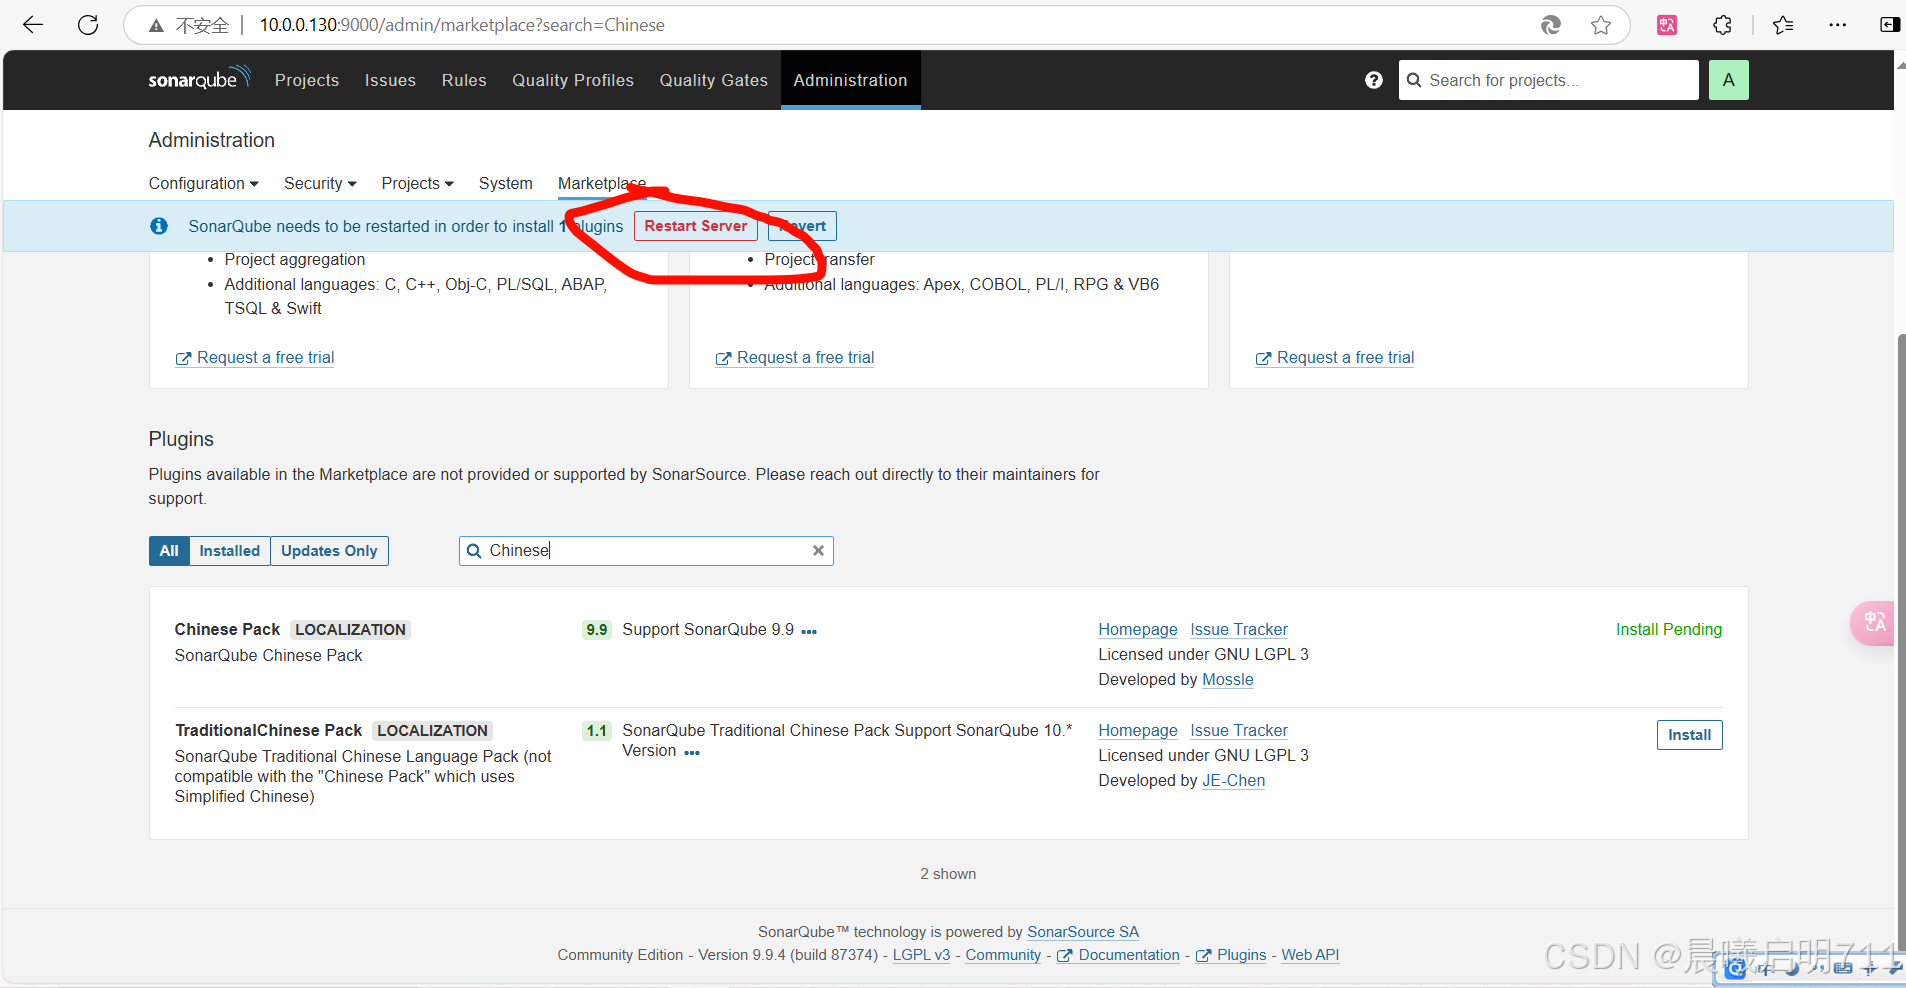1906x988 pixels.
Task: Open TraditionalChinese Pack Issue Tracker link
Action: 1239,731
